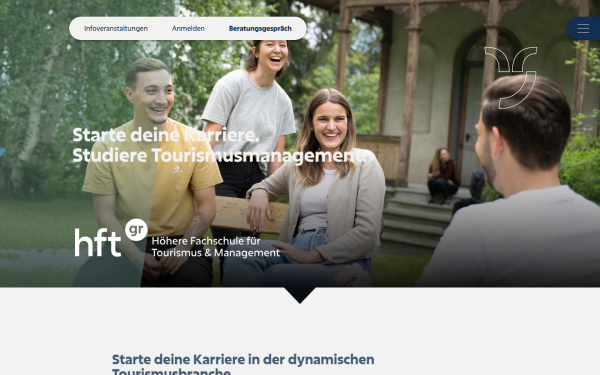Screen dimensions: 600x375
Task: Click the downward triangle below the hero image
Action: [x=300, y=295]
